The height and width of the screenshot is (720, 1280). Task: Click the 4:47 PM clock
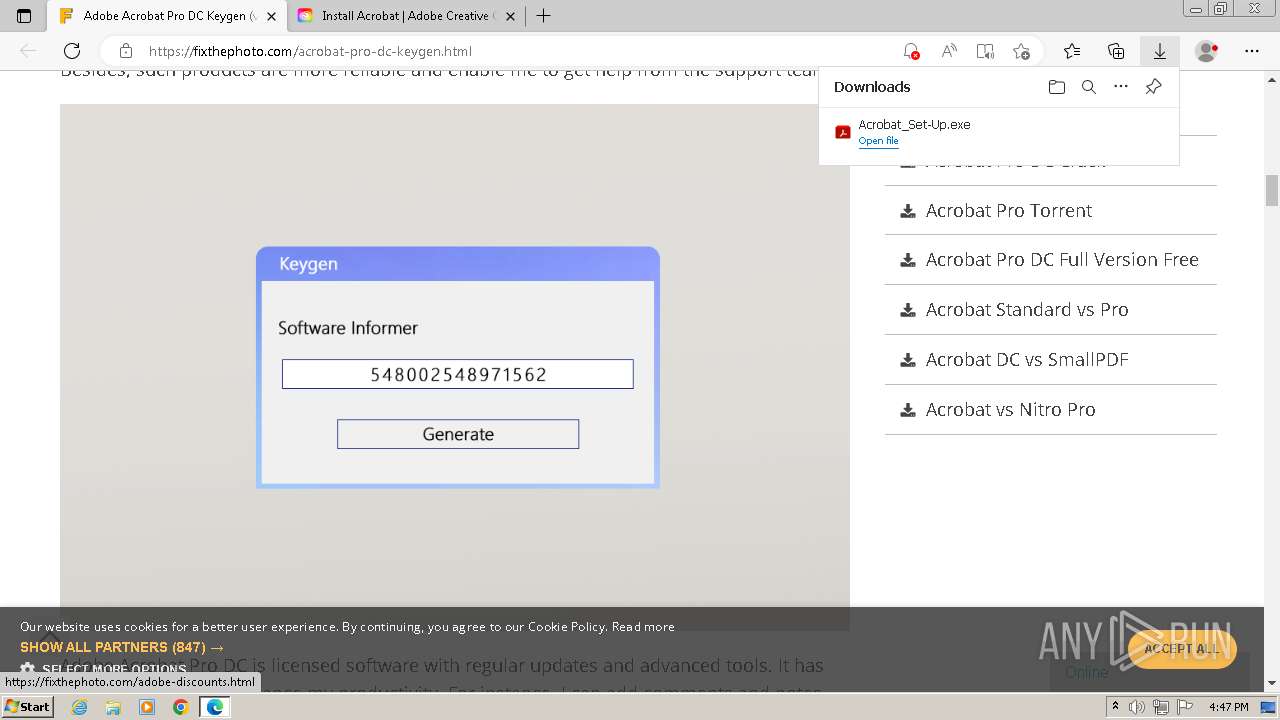[x=1228, y=707]
